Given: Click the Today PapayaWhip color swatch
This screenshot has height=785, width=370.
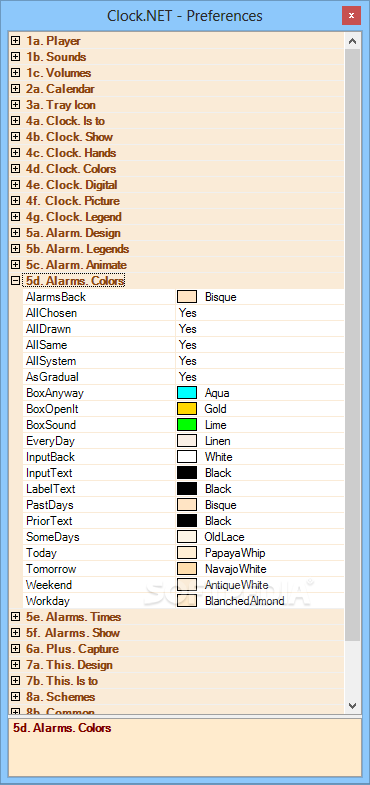Looking at the screenshot, I should pyautogui.click(x=187, y=553).
